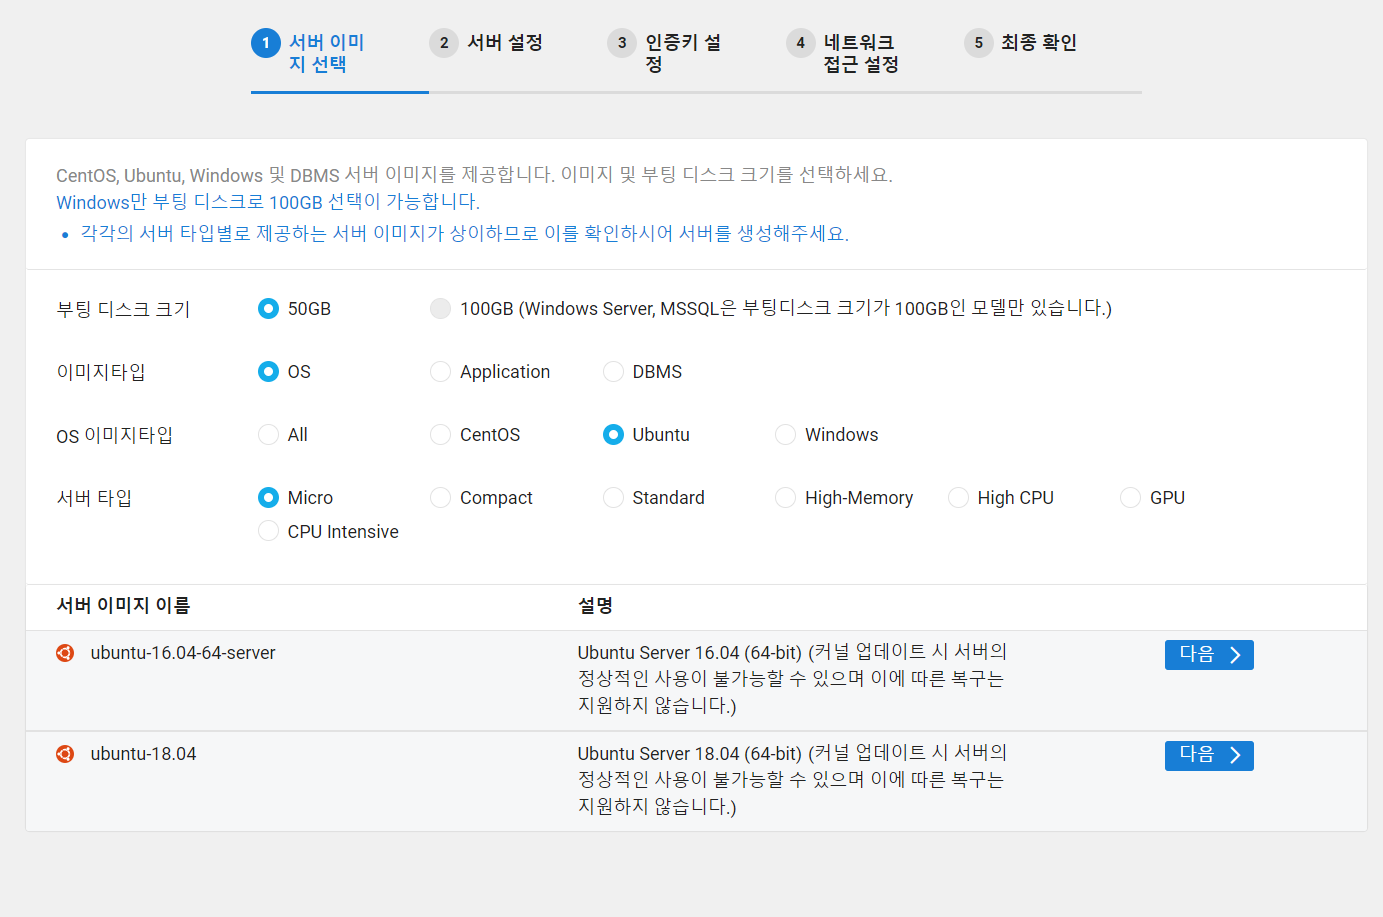Screen dimensions: 1383x917
Task: Click 다음 button for ubuntu-18.04
Action: tap(1209, 756)
